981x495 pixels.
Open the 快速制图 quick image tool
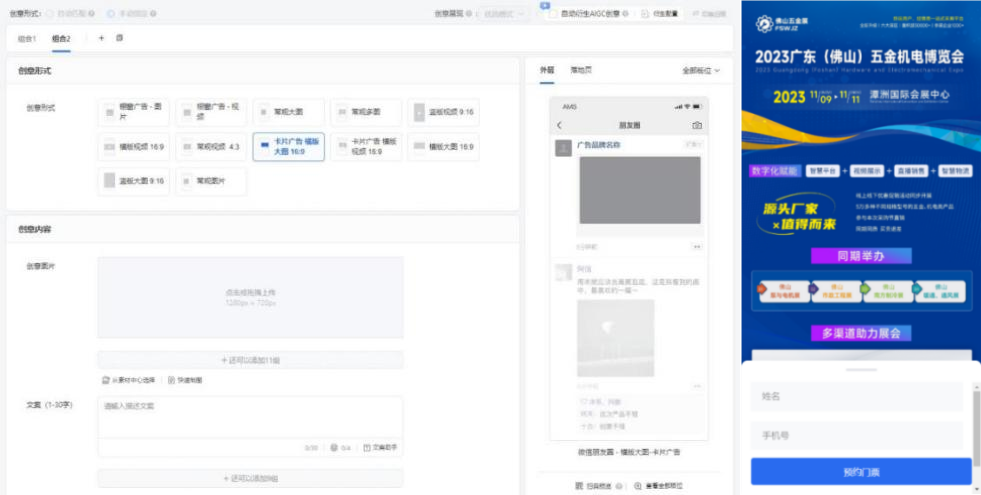tap(185, 380)
